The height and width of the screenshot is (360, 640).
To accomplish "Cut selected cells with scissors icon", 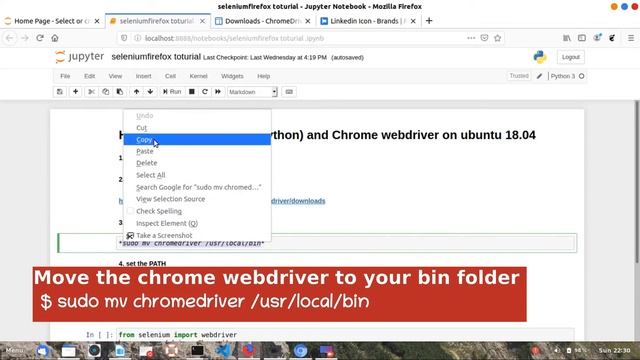I will point(91,92).
